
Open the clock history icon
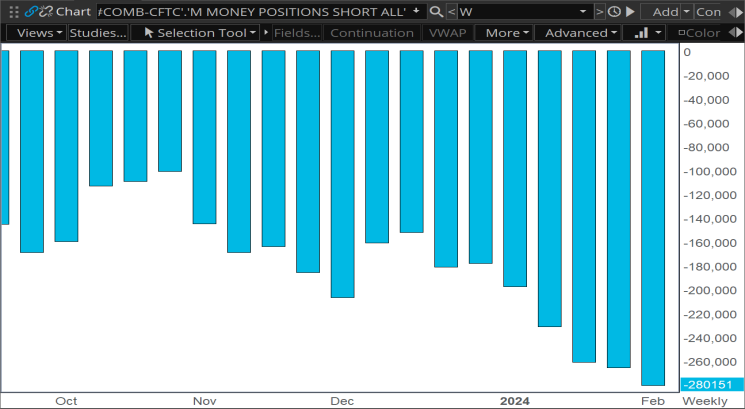(614, 12)
